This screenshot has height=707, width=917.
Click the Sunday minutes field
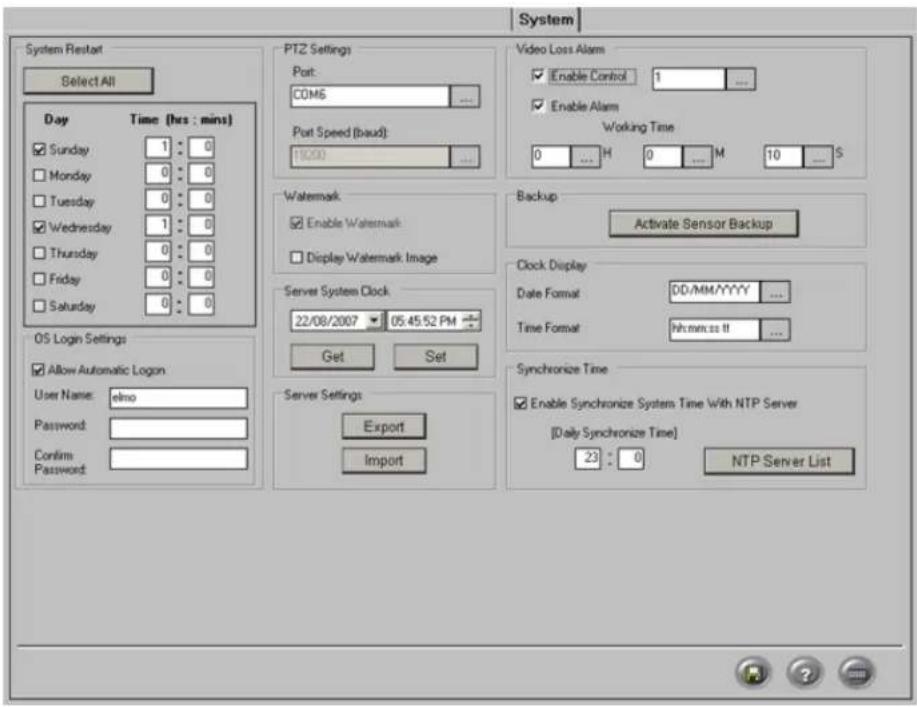click(201, 147)
